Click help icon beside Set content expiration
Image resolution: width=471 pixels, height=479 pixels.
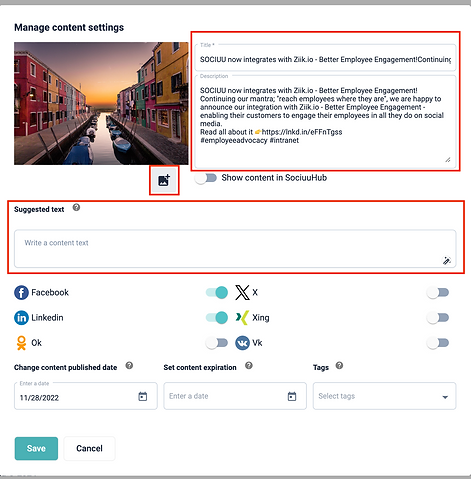point(249,366)
